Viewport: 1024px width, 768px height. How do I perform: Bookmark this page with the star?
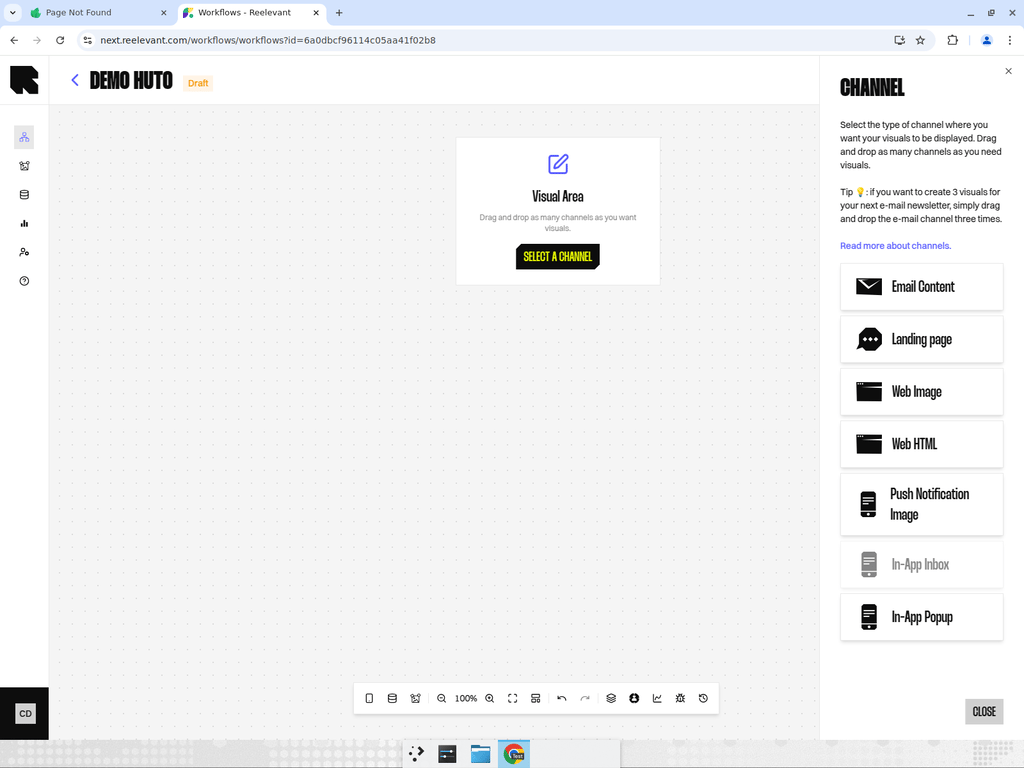[920, 40]
